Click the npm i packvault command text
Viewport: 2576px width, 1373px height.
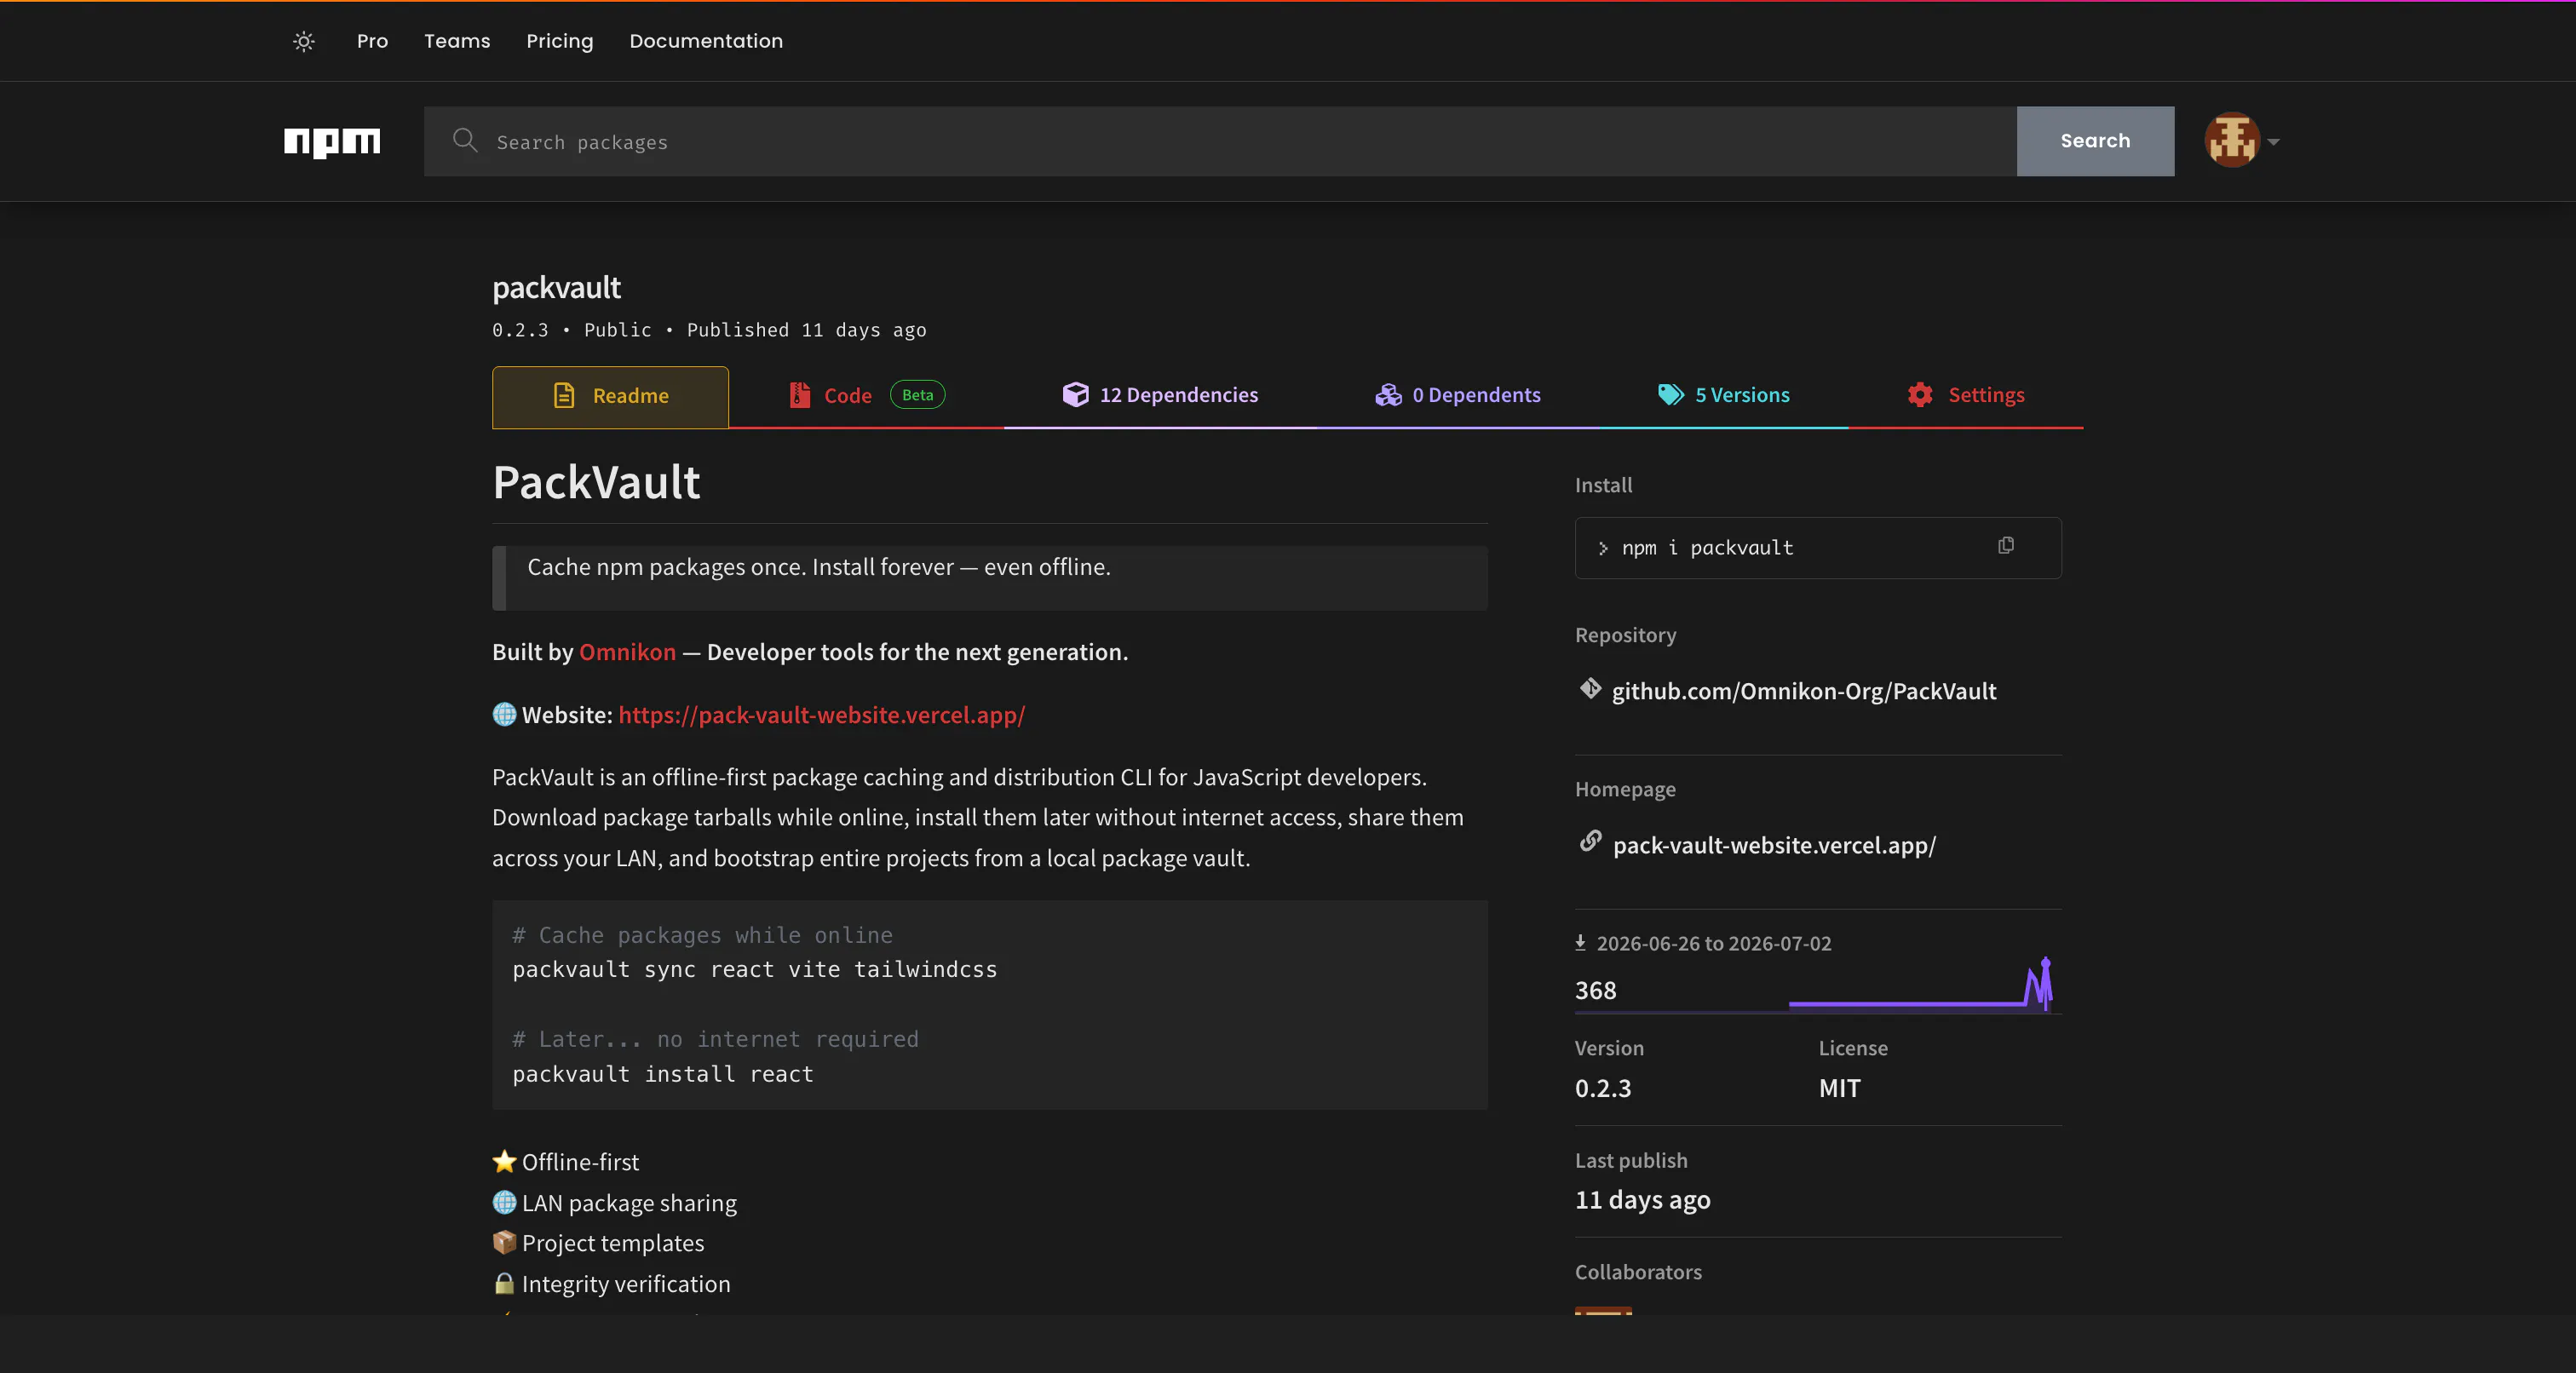[x=1707, y=548]
